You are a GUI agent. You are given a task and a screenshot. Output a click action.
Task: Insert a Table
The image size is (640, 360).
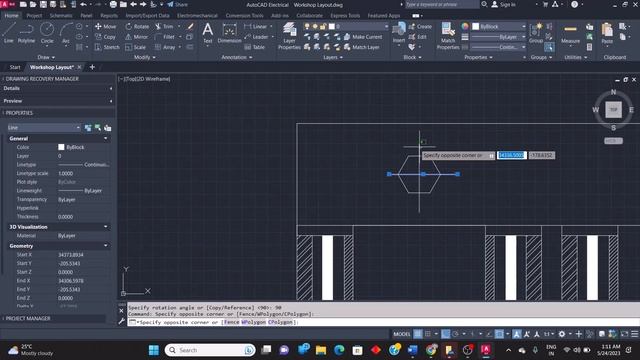point(255,47)
